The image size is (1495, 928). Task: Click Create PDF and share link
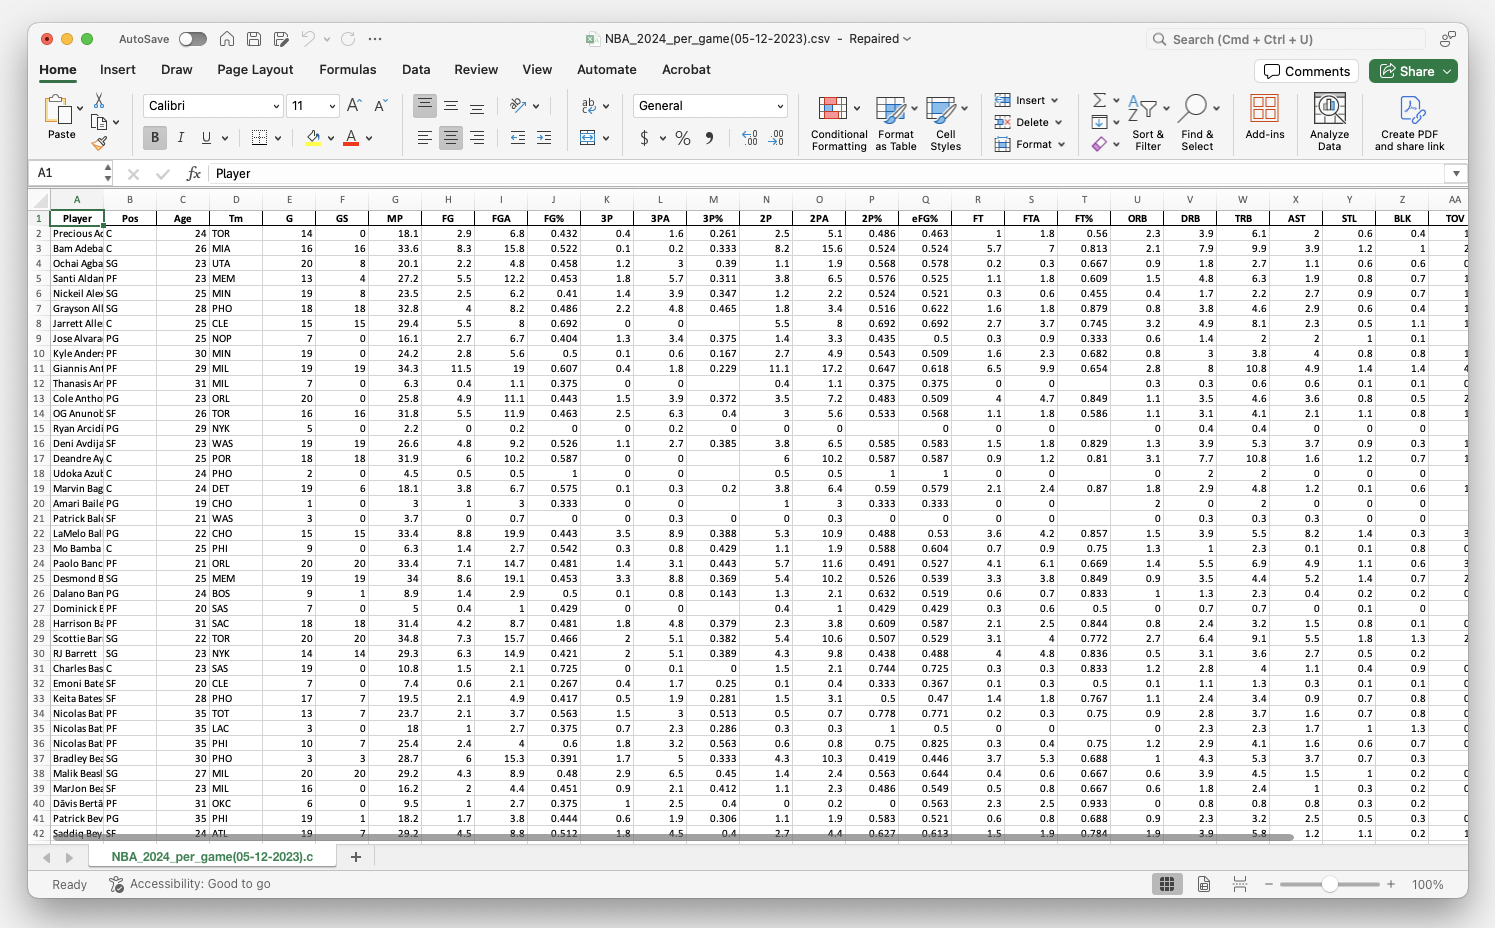(x=1410, y=120)
